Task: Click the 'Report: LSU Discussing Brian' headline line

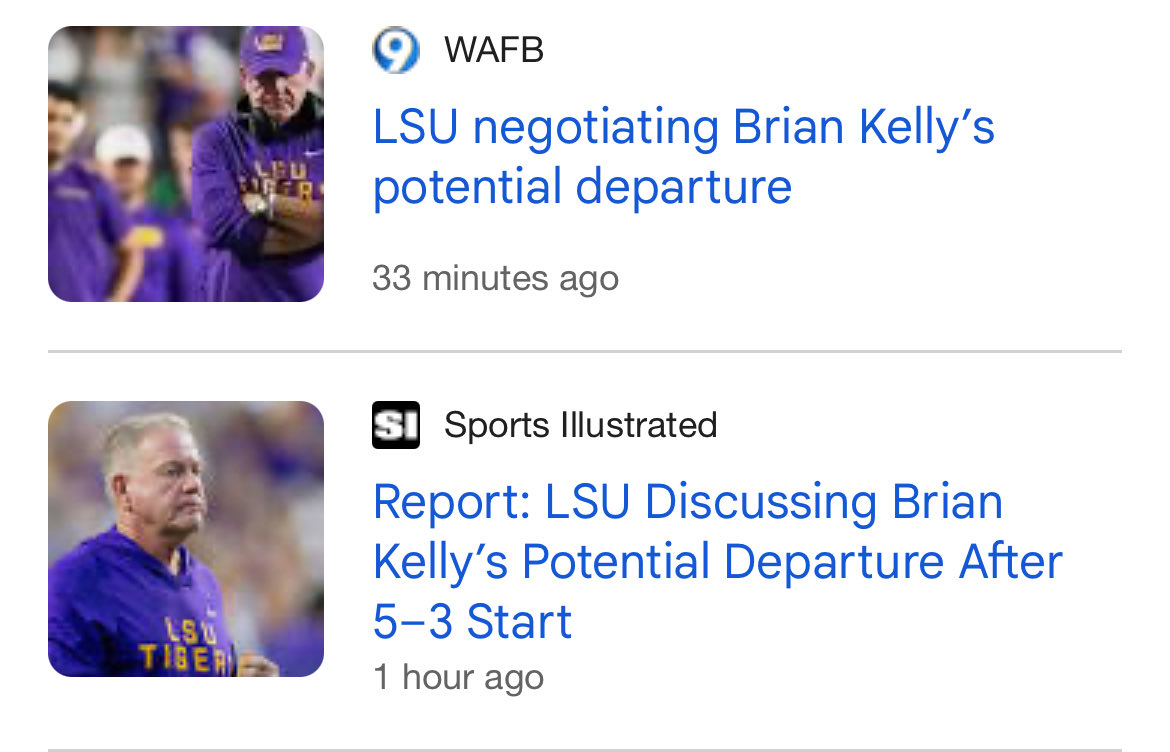Action: pos(688,501)
